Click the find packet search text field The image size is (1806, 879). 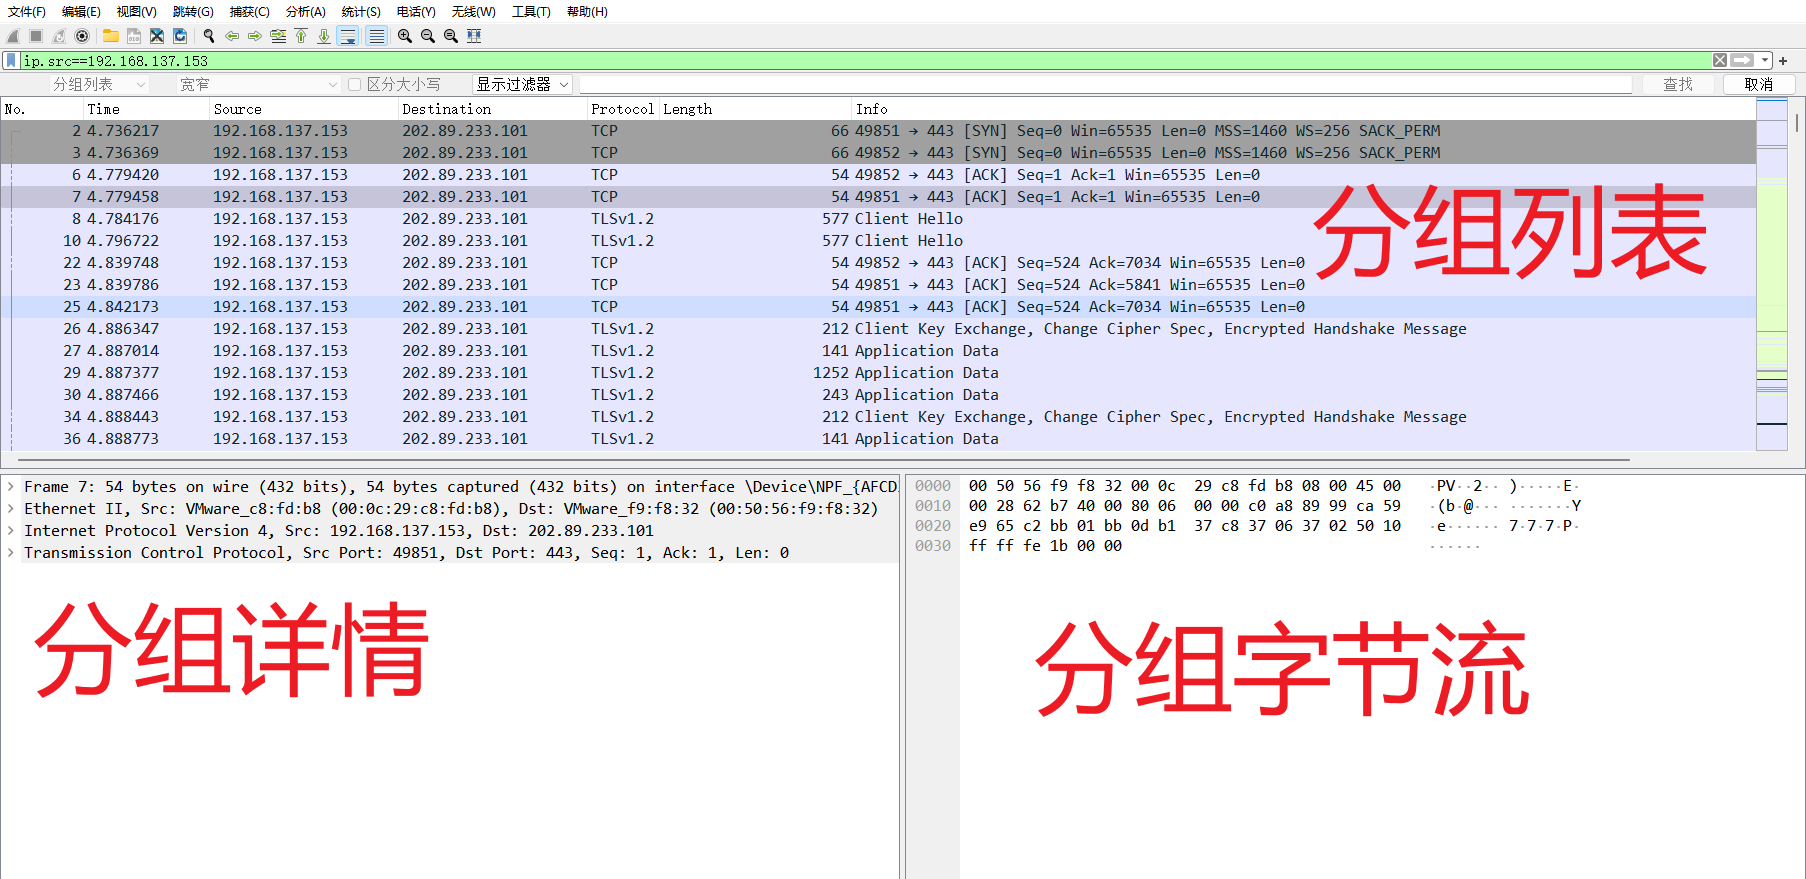[x=1105, y=85]
